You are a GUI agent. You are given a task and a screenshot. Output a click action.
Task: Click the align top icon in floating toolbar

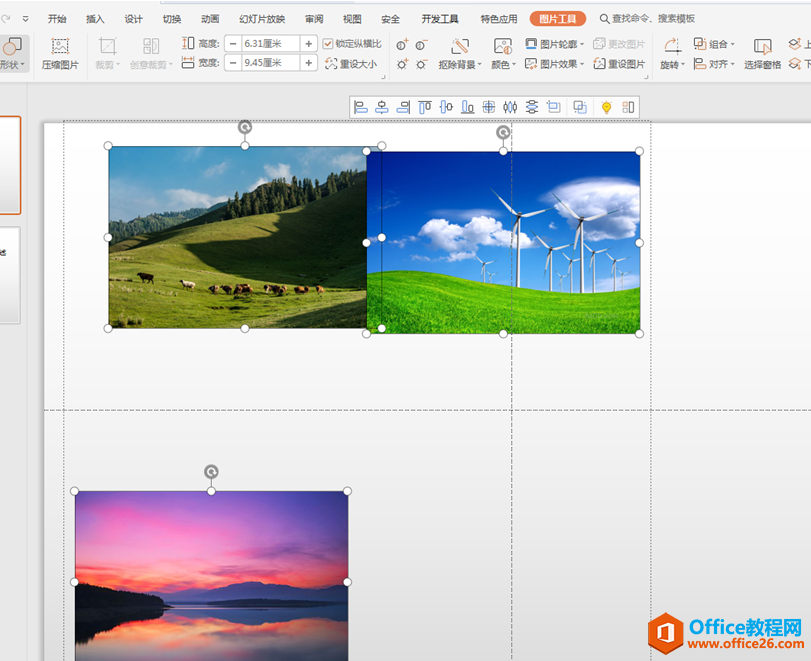(x=425, y=107)
